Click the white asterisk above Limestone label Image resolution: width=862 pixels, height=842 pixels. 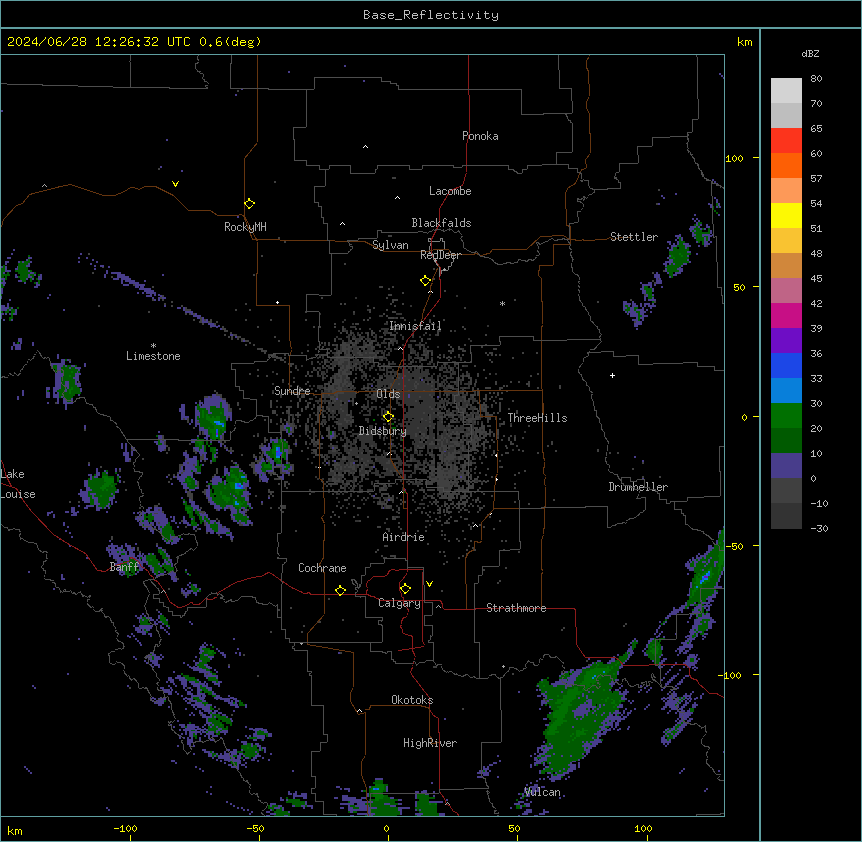point(153,345)
